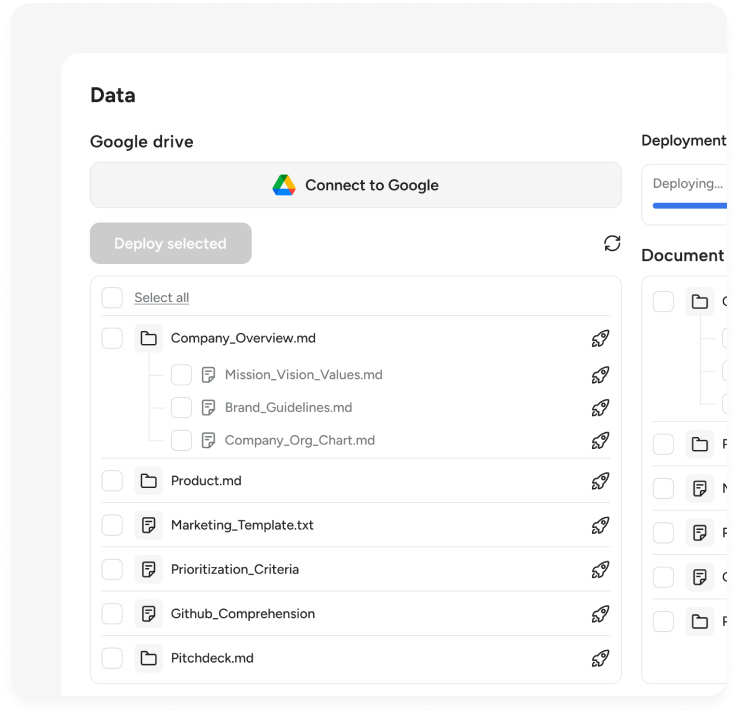This screenshot has height=715, width=738.
Task: Click rocket icon for Product.md
Action: (600, 481)
